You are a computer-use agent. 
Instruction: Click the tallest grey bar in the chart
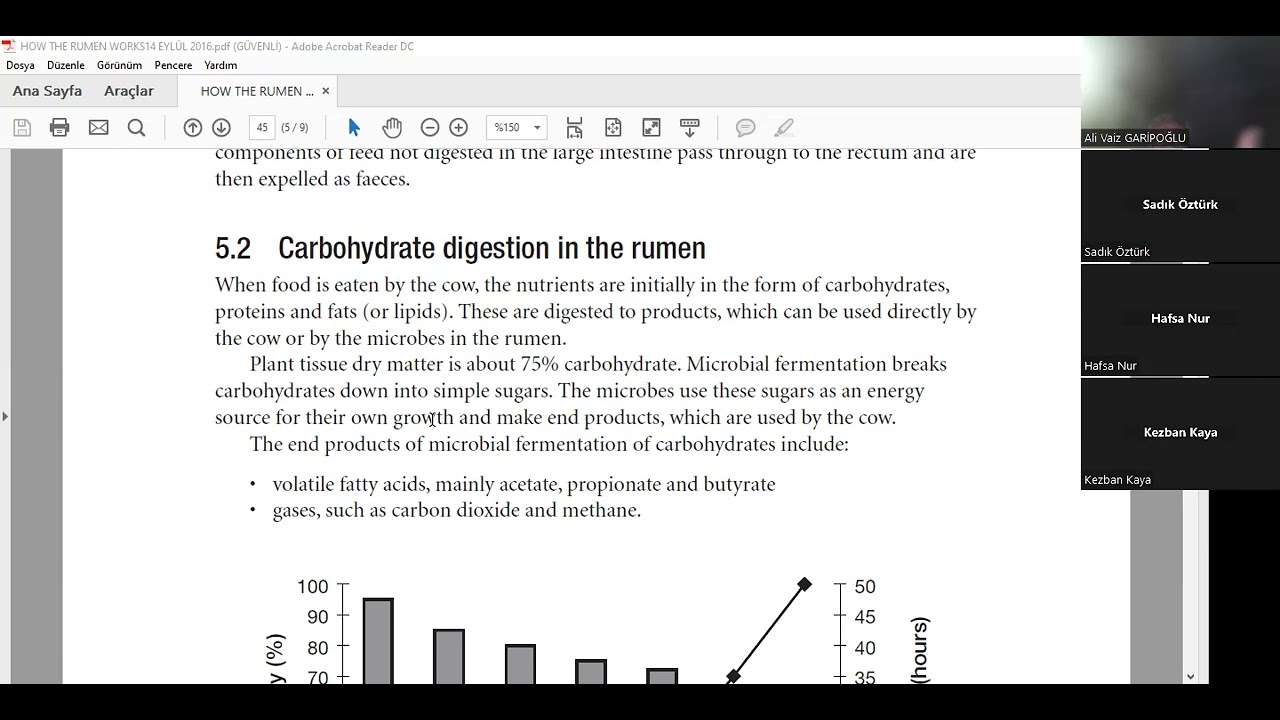coord(378,641)
